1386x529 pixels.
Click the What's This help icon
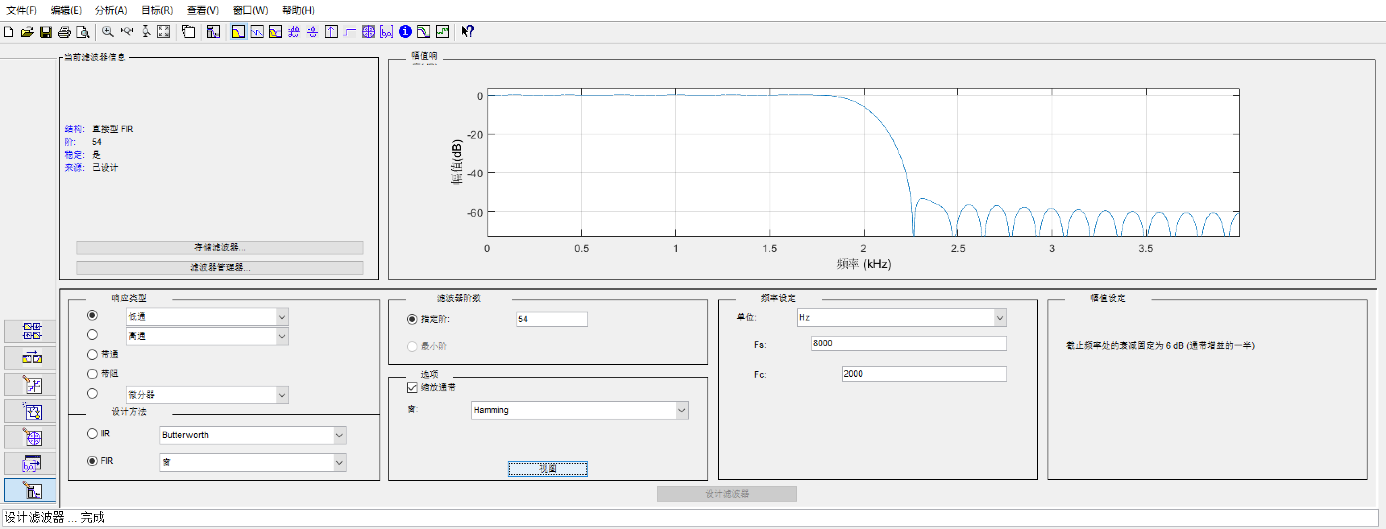467,32
